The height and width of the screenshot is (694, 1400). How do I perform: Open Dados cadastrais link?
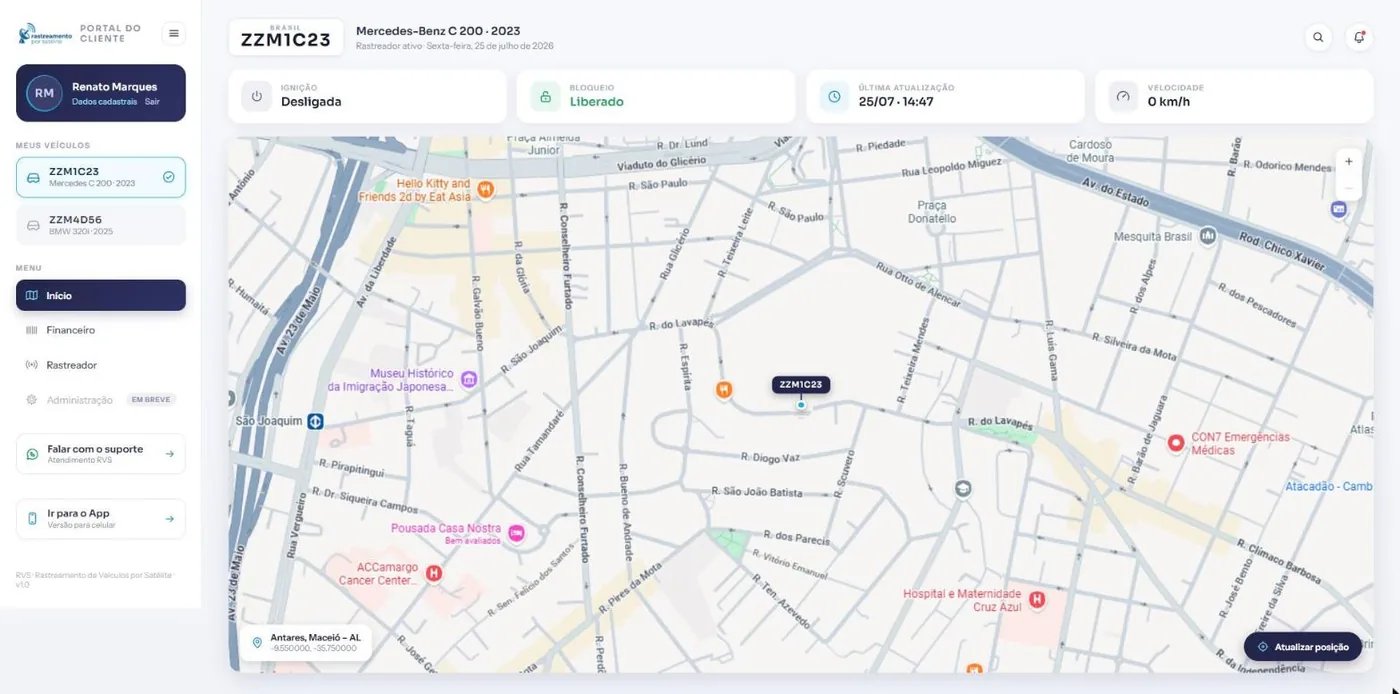tap(104, 102)
